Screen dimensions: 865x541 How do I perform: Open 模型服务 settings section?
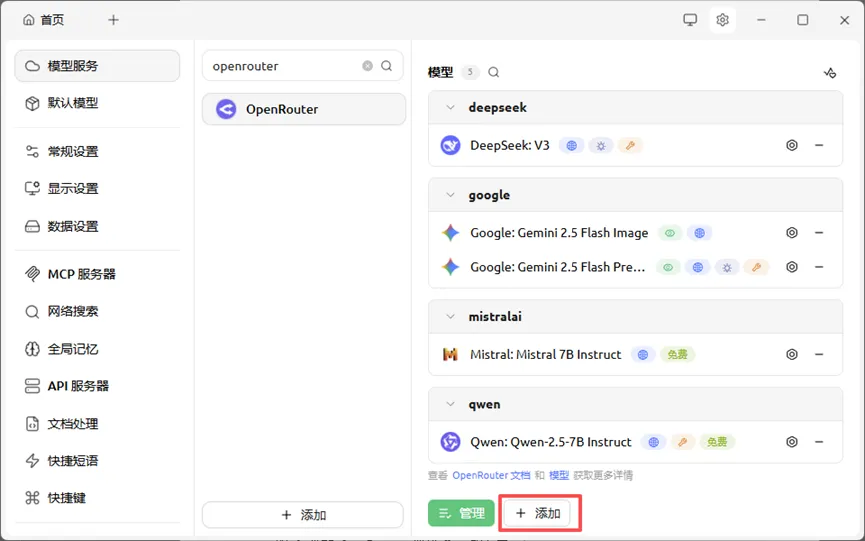(x=97, y=66)
